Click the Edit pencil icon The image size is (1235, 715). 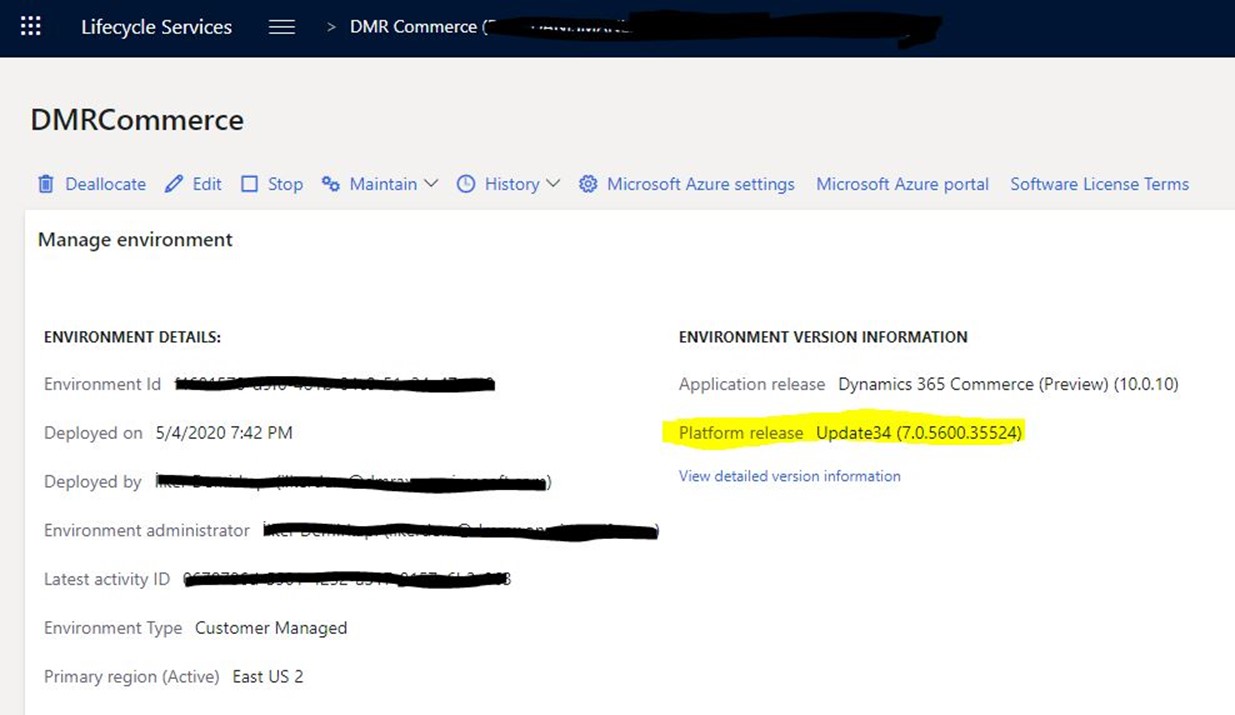174,184
